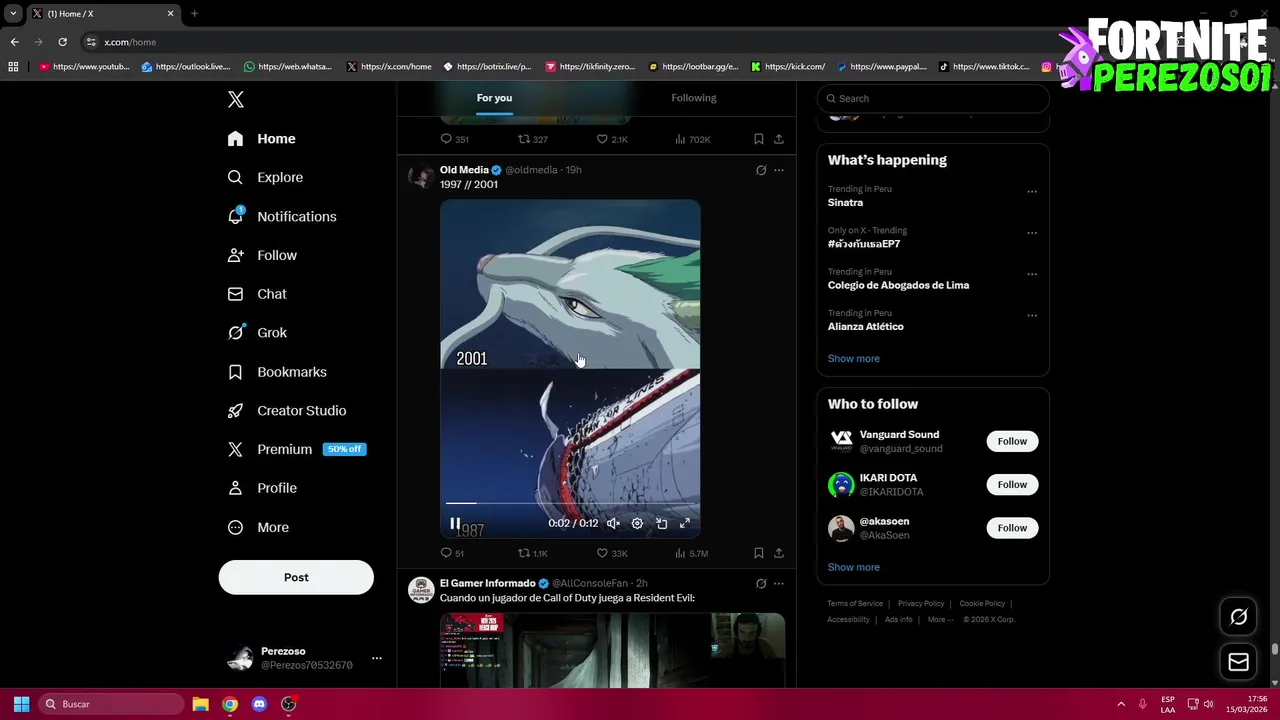1280x720 pixels.
Task: Open the Sinatra trending topic
Action: click(845, 202)
